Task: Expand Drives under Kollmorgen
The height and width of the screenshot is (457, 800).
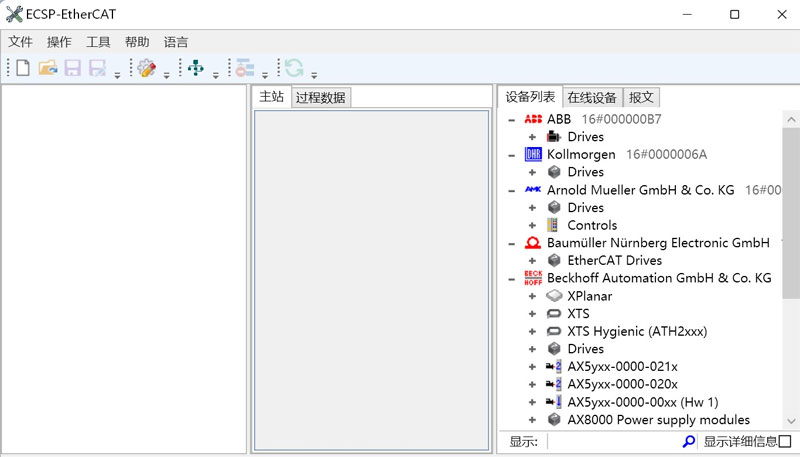Action: [x=532, y=172]
